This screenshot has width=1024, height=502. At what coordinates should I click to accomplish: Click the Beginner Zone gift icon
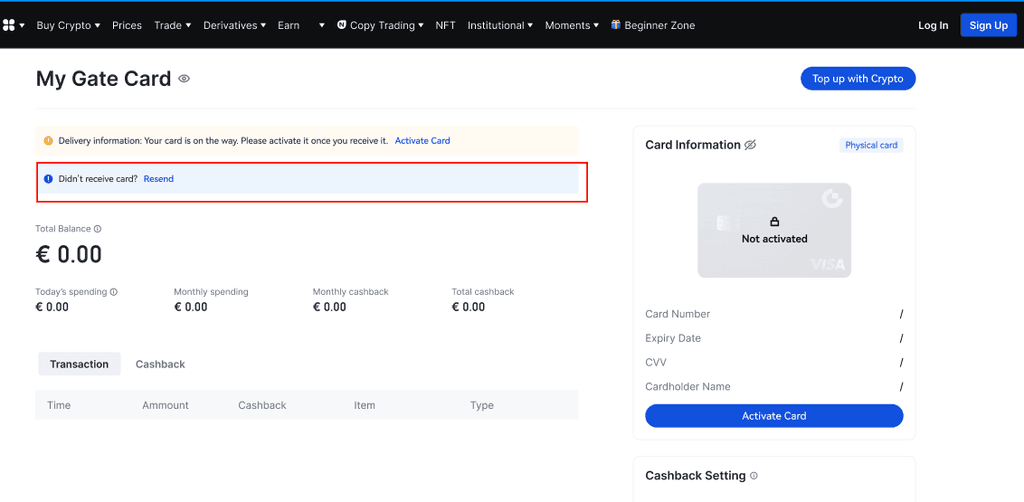(x=616, y=25)
